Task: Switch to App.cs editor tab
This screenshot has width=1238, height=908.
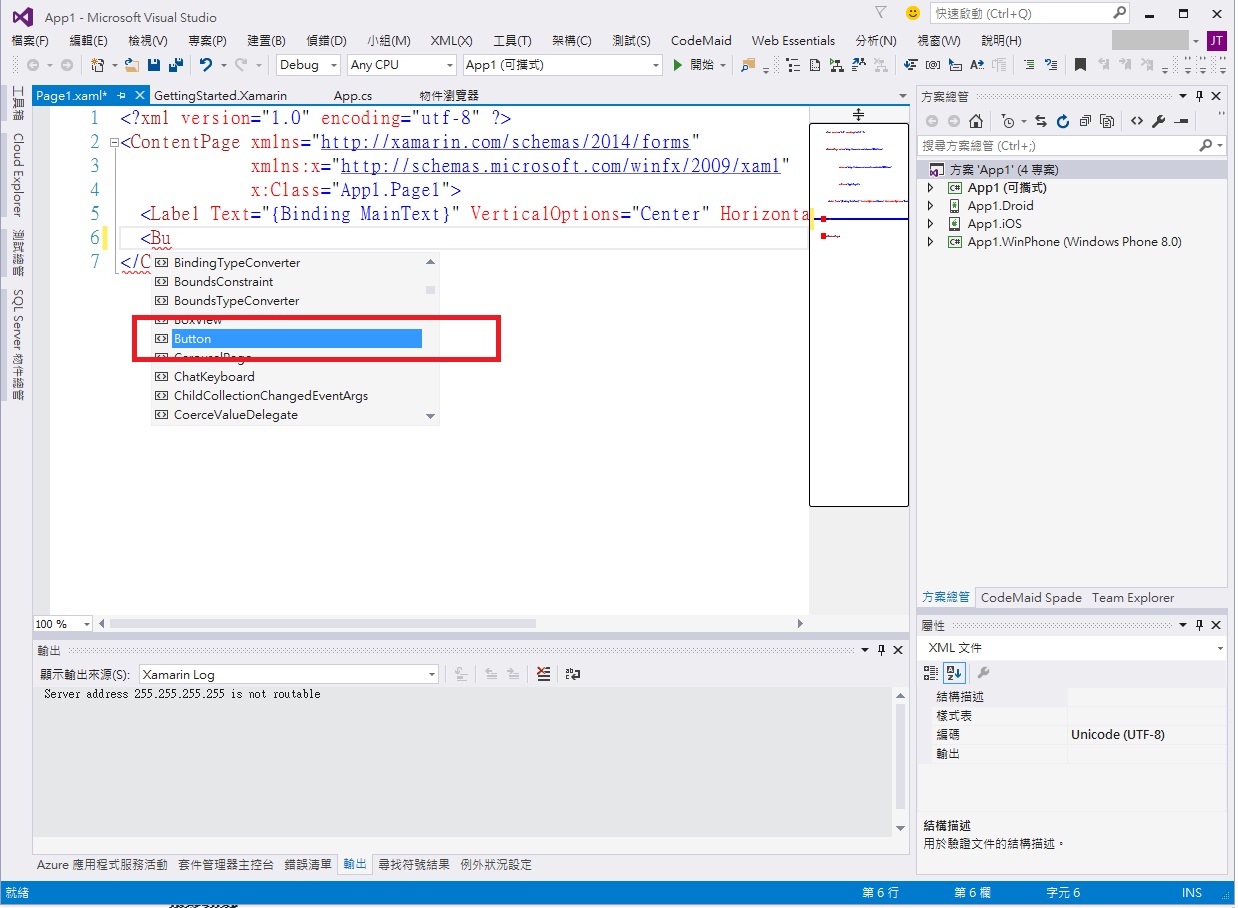Action: point(352,95)
